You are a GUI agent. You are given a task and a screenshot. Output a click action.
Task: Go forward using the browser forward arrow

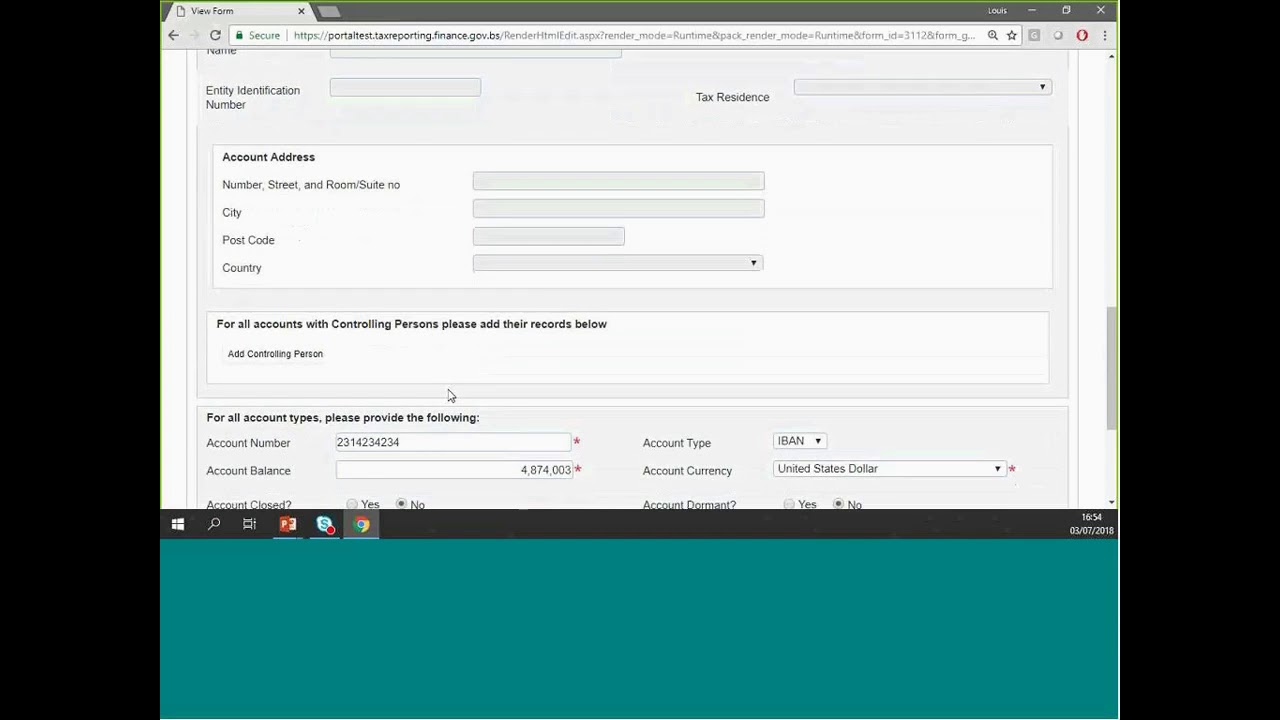point(194,35)
